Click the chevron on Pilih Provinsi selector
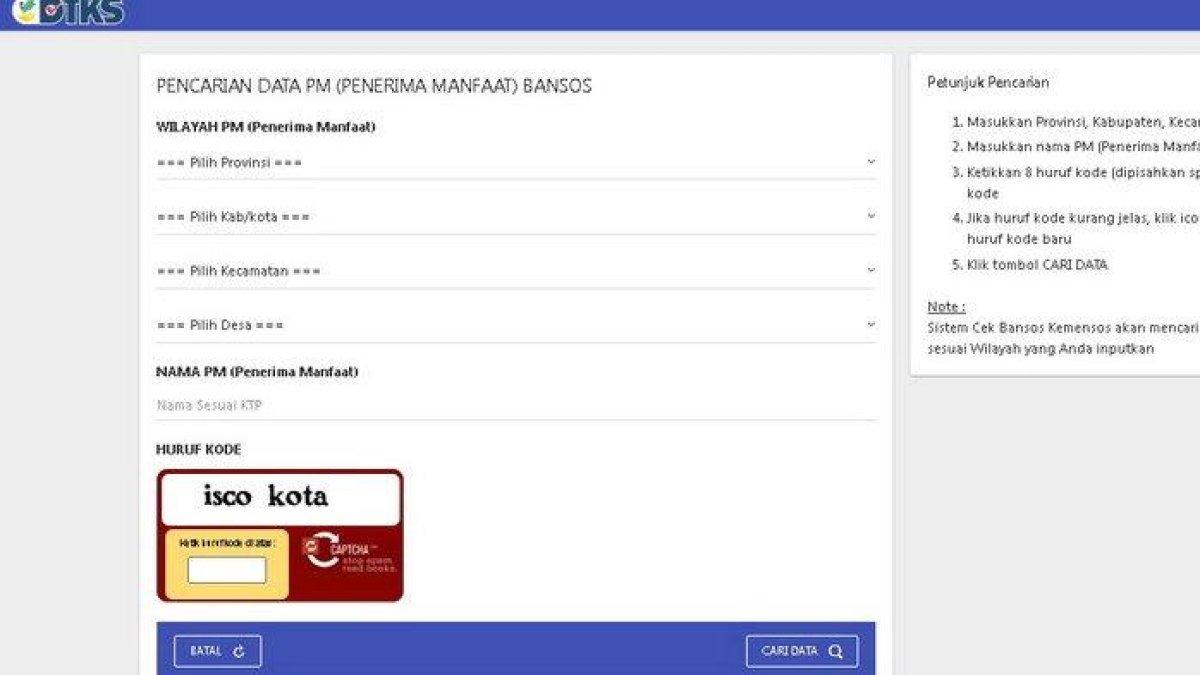Screen dimensions: 1200x675 pyautogui.click(x=870, y=161)
